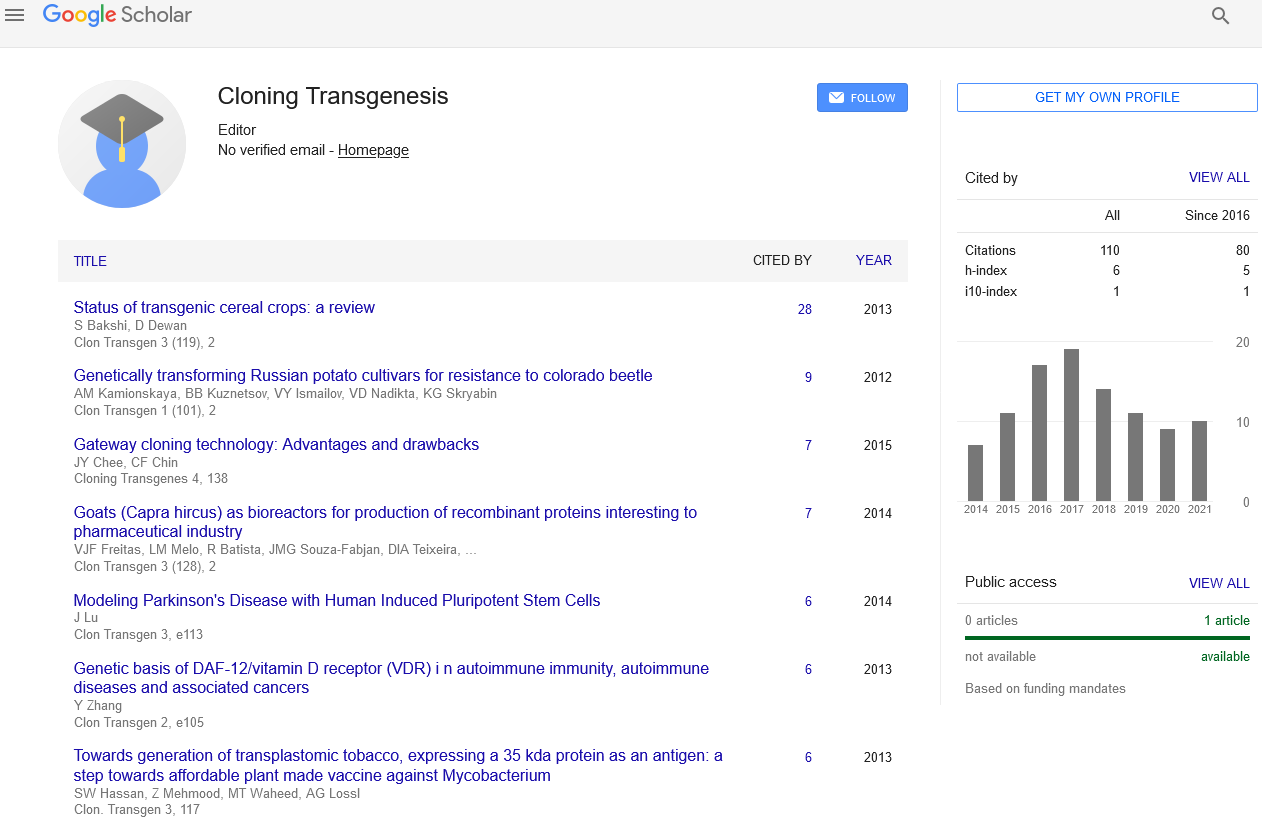Click the green public access progress bar
1262x828 pixels.
pyautogui.click(x=1107, y=637)
